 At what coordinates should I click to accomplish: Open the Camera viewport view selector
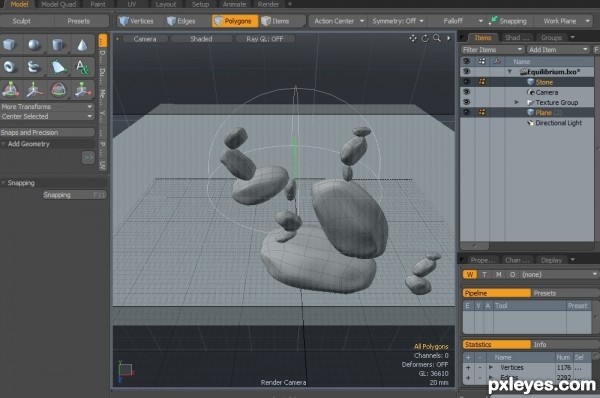pyautogui.click(x=145, y=39)
